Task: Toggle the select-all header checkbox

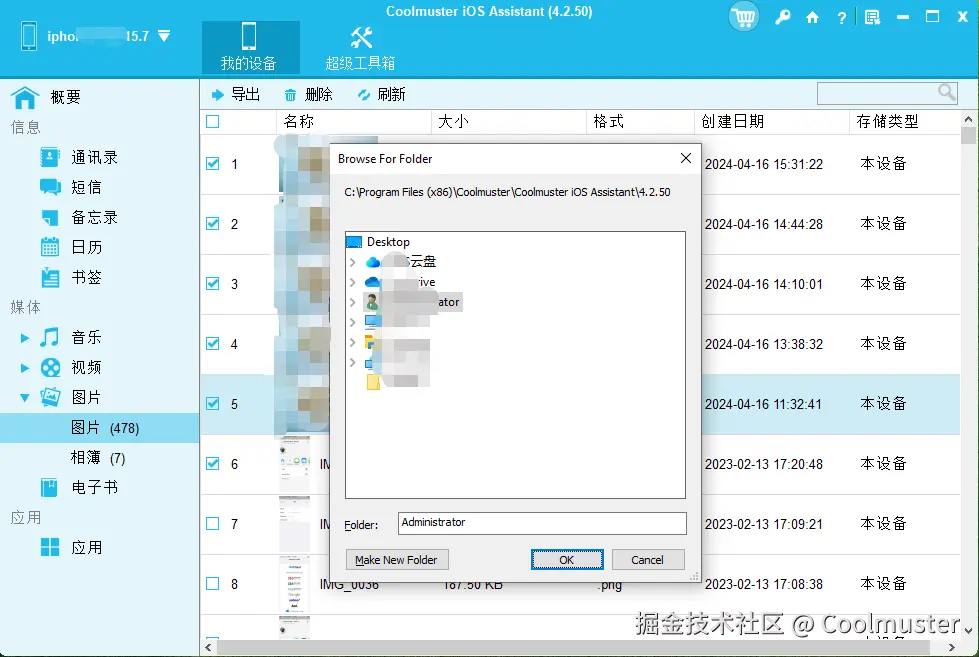Action: (x=212, y=121)
